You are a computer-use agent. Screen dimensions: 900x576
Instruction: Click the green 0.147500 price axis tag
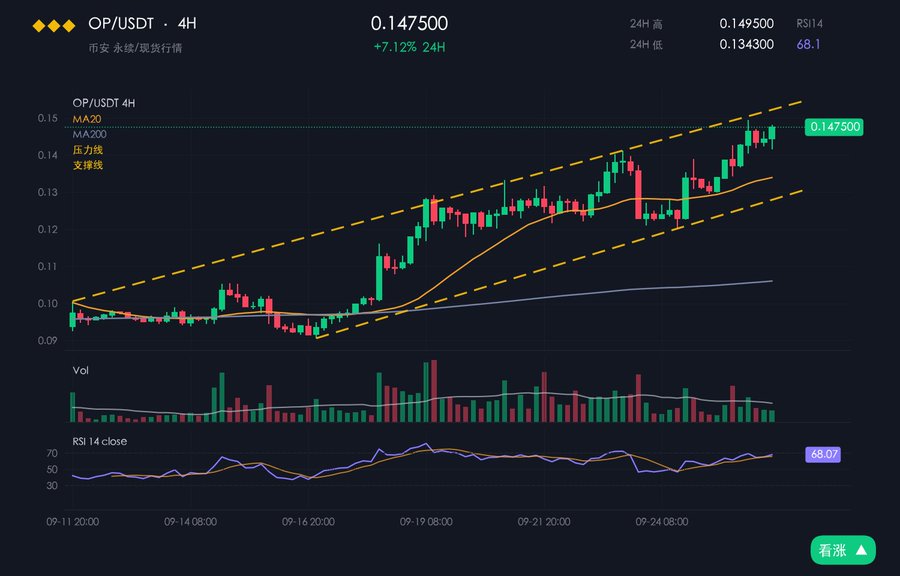[x=834, y=127]
